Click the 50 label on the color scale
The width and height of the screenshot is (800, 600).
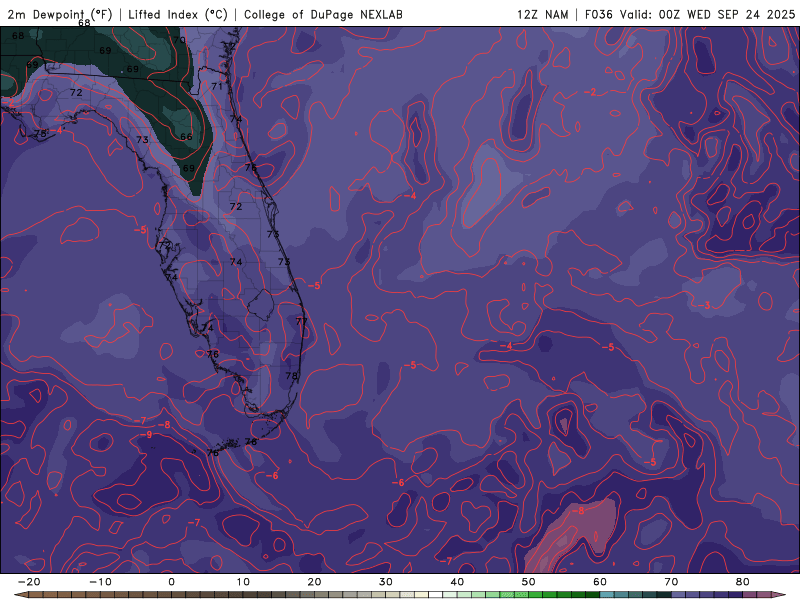[529, 582]
